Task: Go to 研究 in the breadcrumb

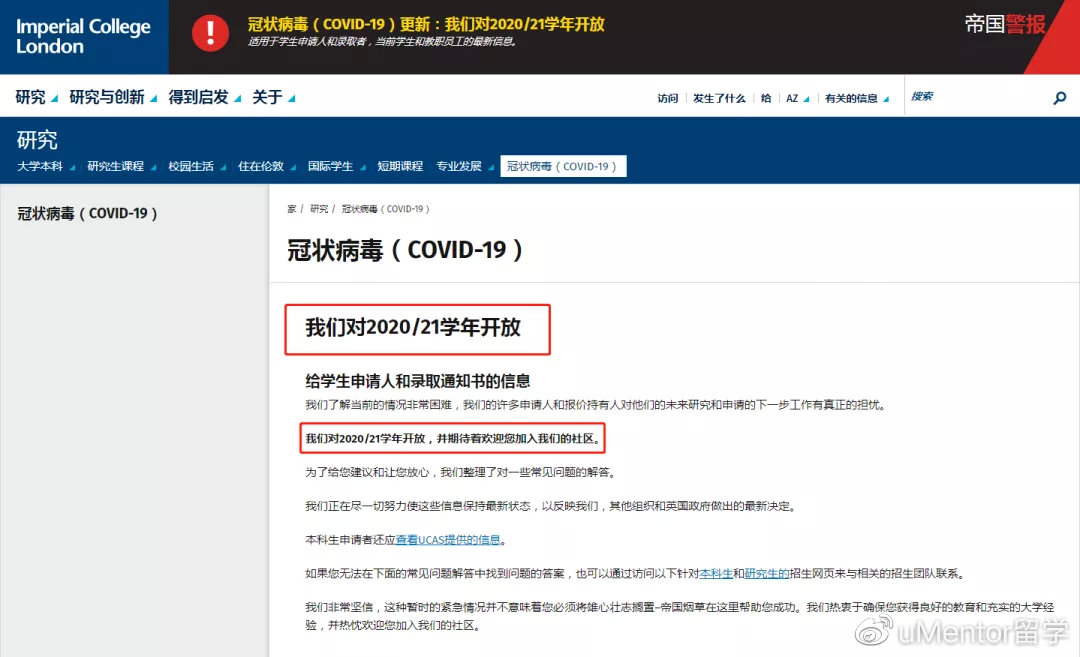Action: click(x=319, y=209)
